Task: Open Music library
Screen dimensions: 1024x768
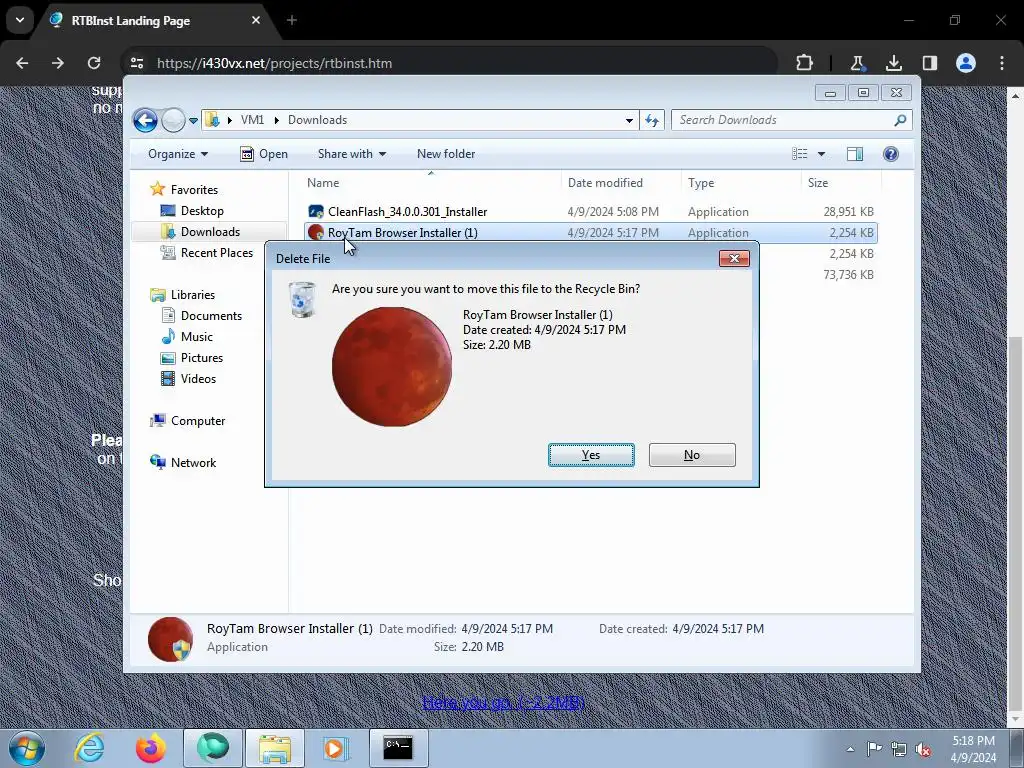Action: [197, 337]
